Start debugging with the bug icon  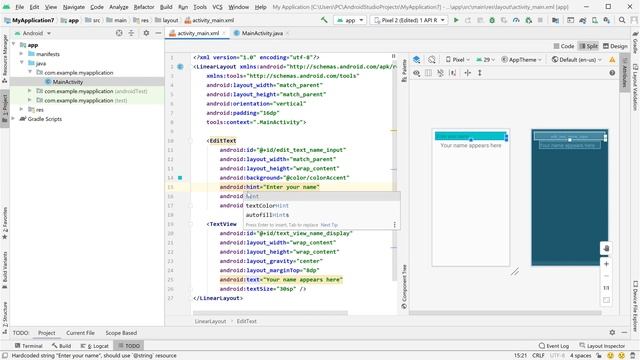(492, 20)
